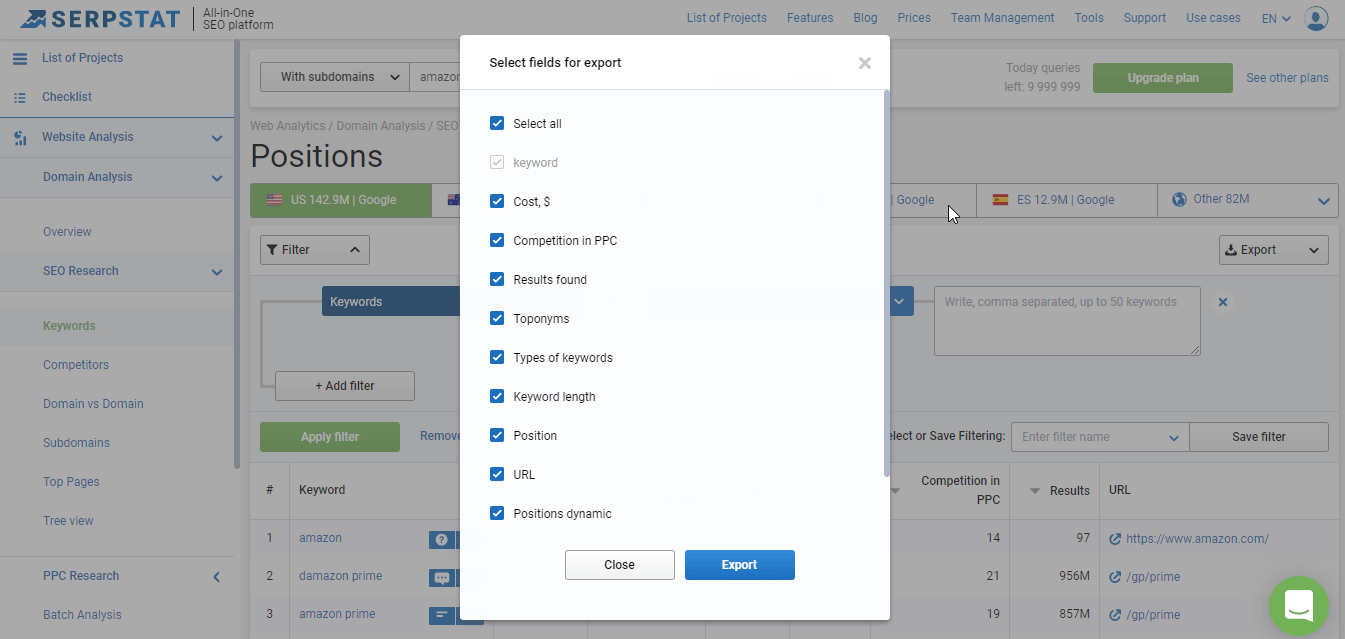Uncheck Types of keywords checkbox
Image resolution: width=1345 pixels, height=639 pixels.
tap(497, 357)
